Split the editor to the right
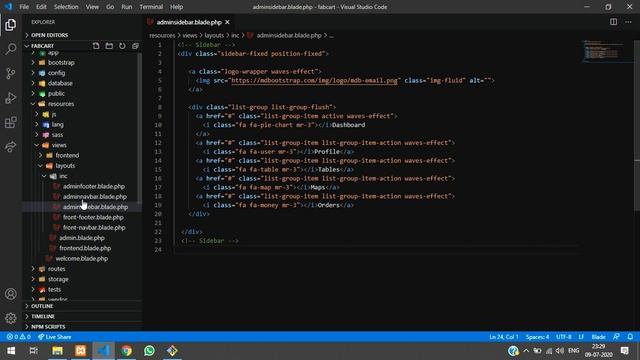This screenshot has width=640, height=360. 613,22
